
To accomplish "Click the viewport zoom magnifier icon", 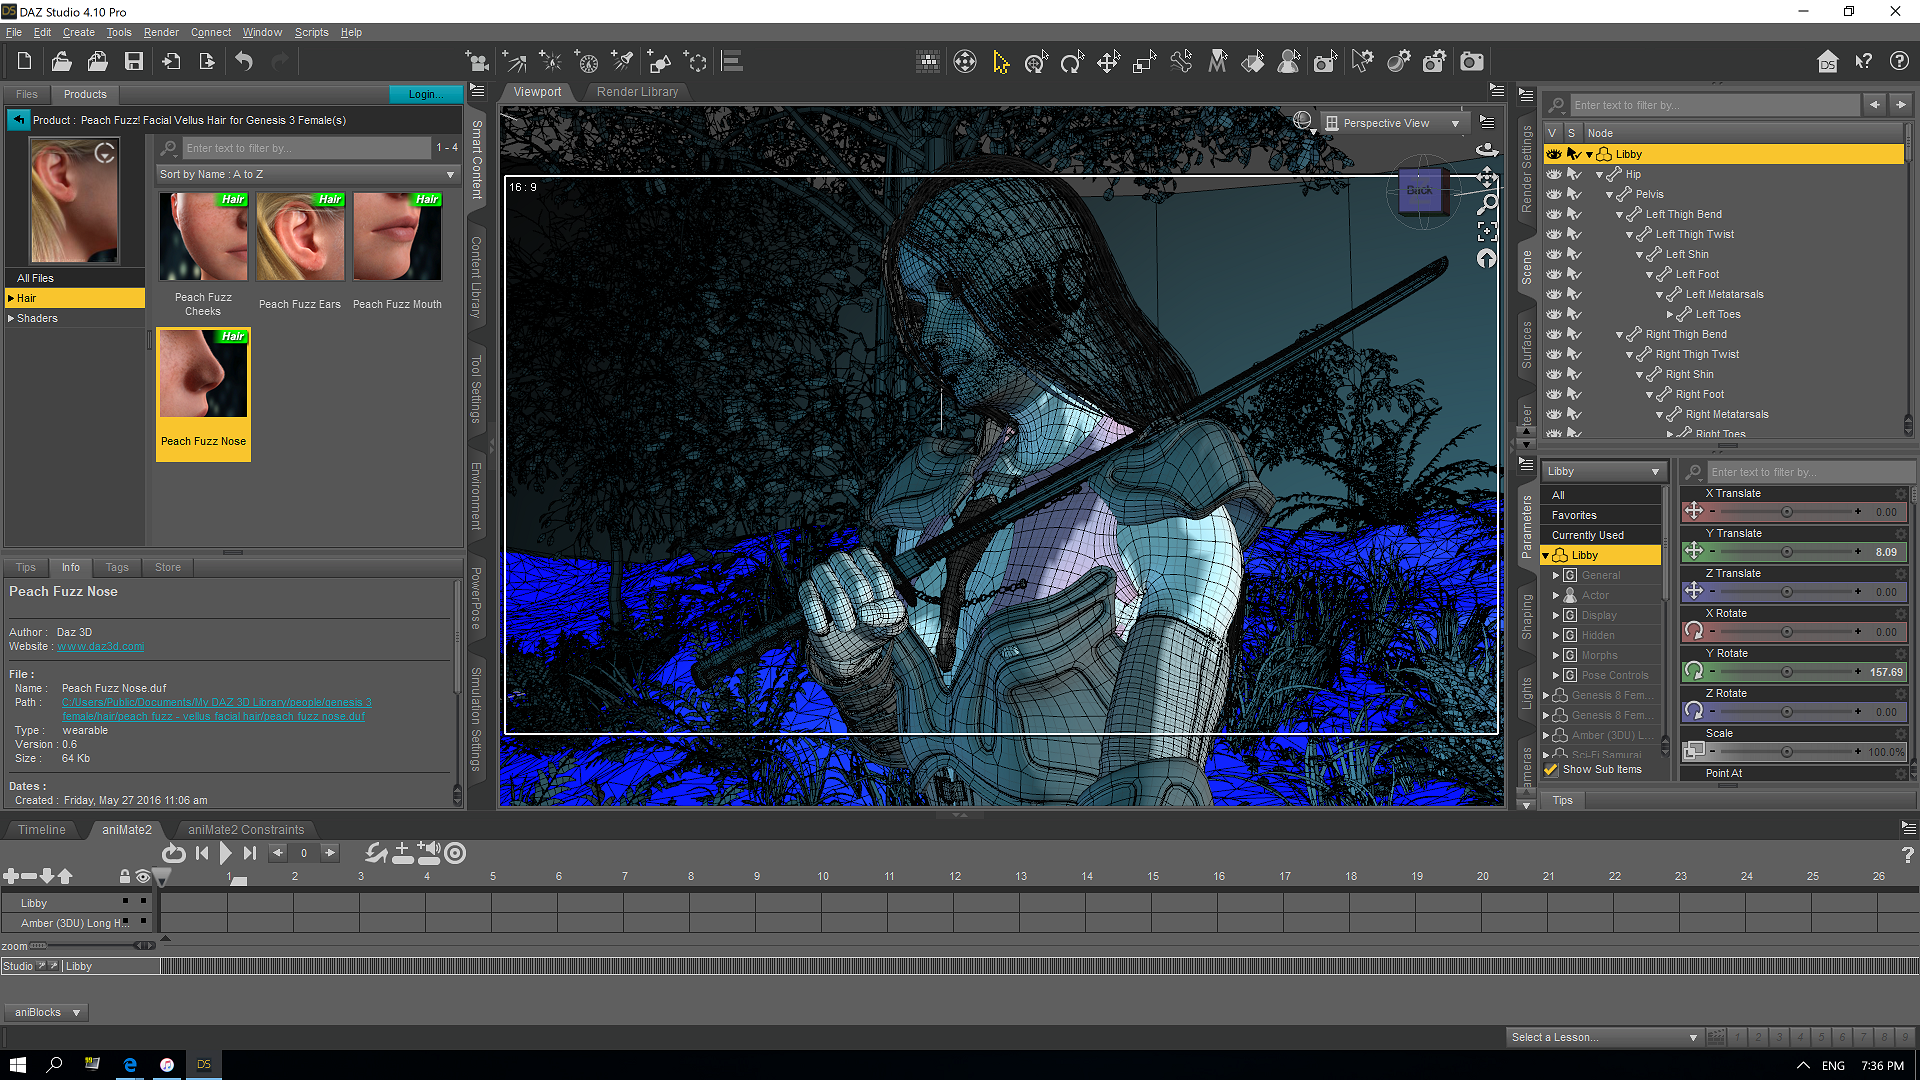I will point(1487,204).
